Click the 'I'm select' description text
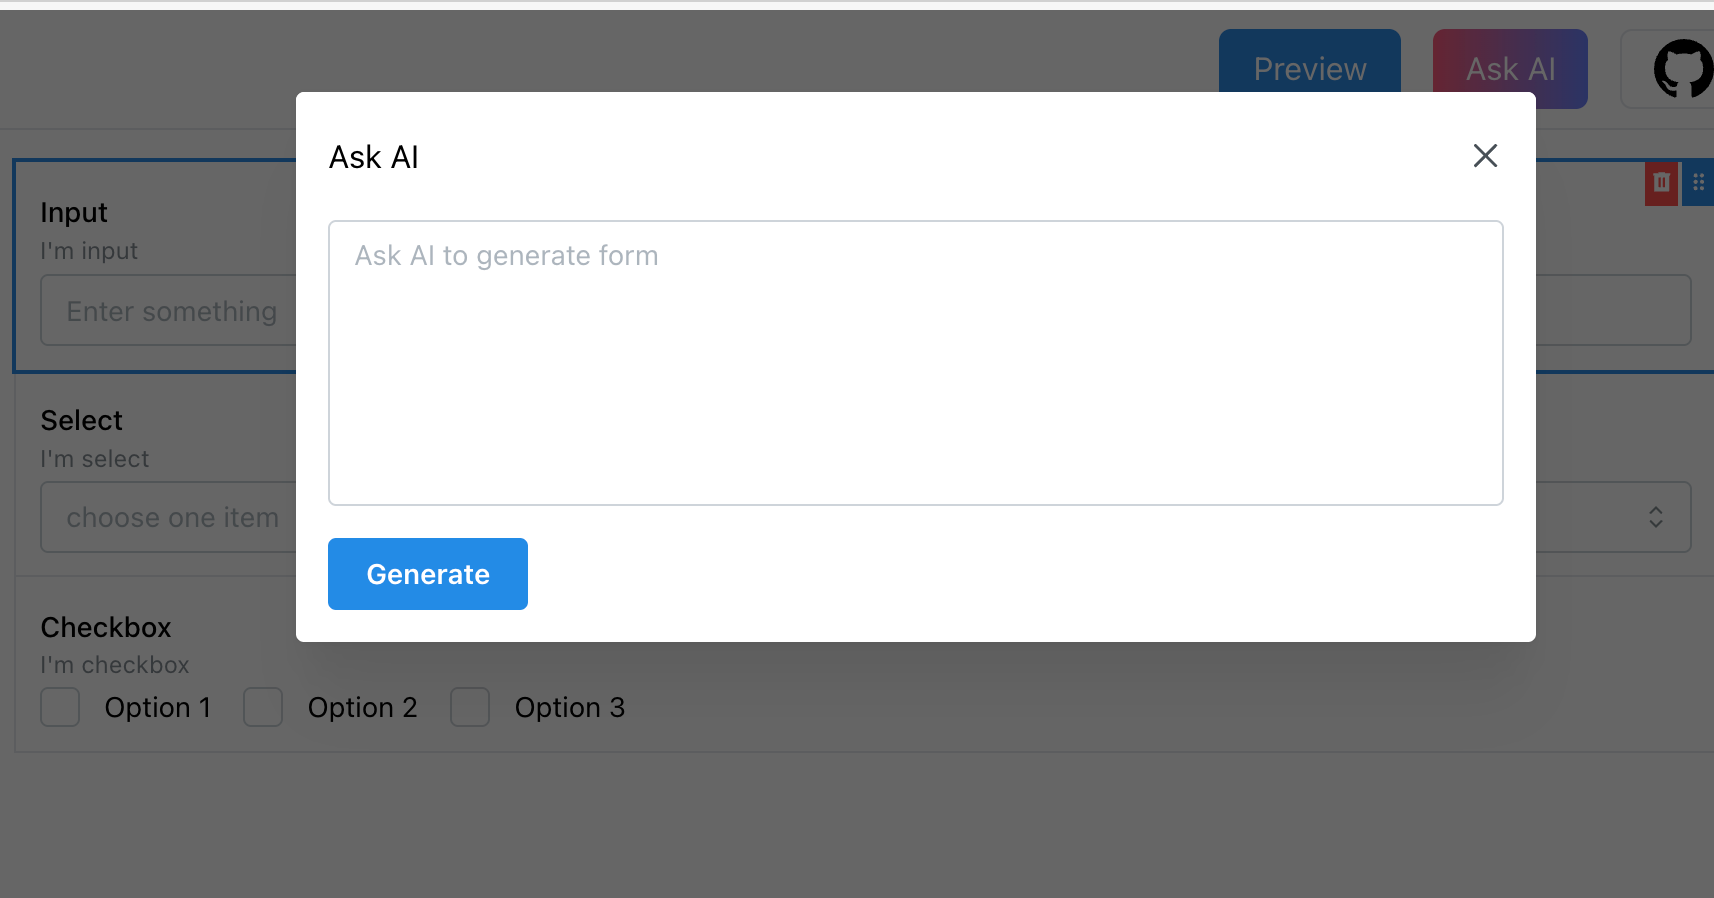This screenshot has width=1714, height=898. pyautogui.click(x=95, y=459)
